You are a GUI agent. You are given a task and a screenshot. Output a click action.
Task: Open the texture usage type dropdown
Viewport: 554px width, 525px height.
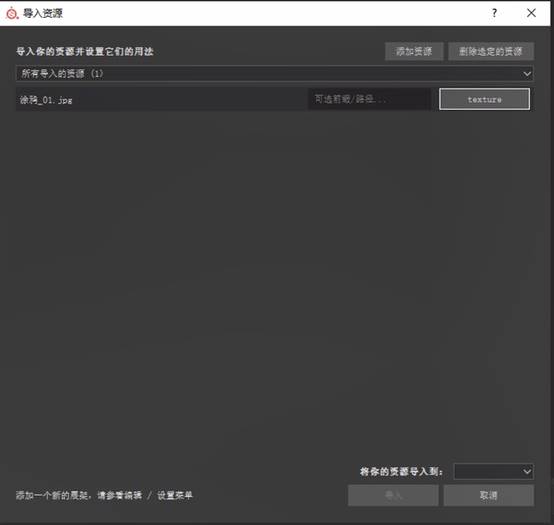point(484,99)
